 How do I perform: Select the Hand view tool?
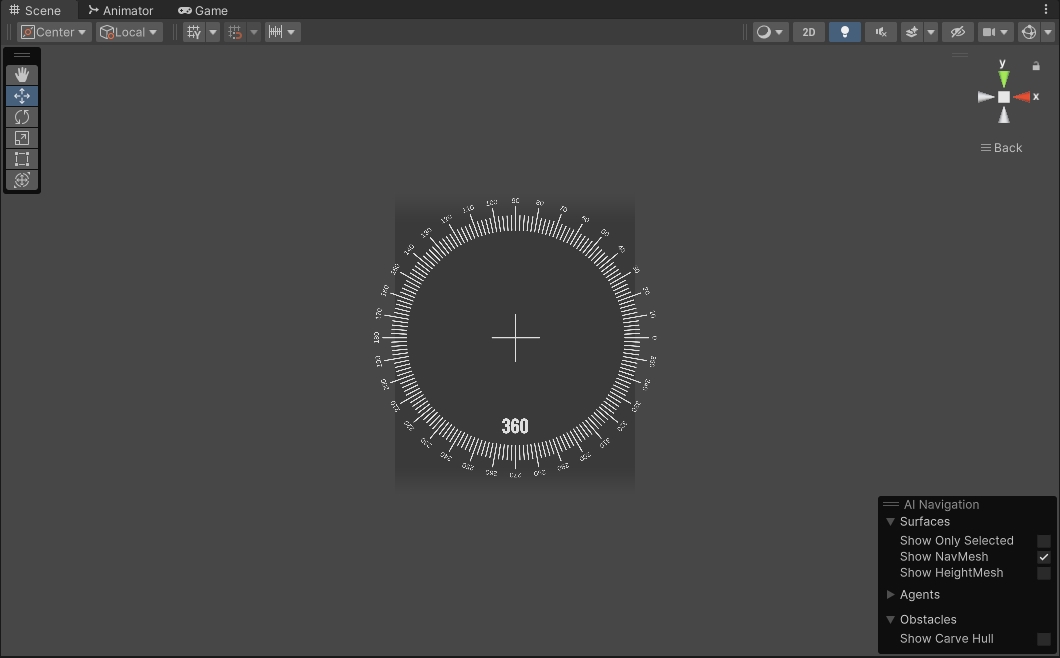click(x=21, y=74)
